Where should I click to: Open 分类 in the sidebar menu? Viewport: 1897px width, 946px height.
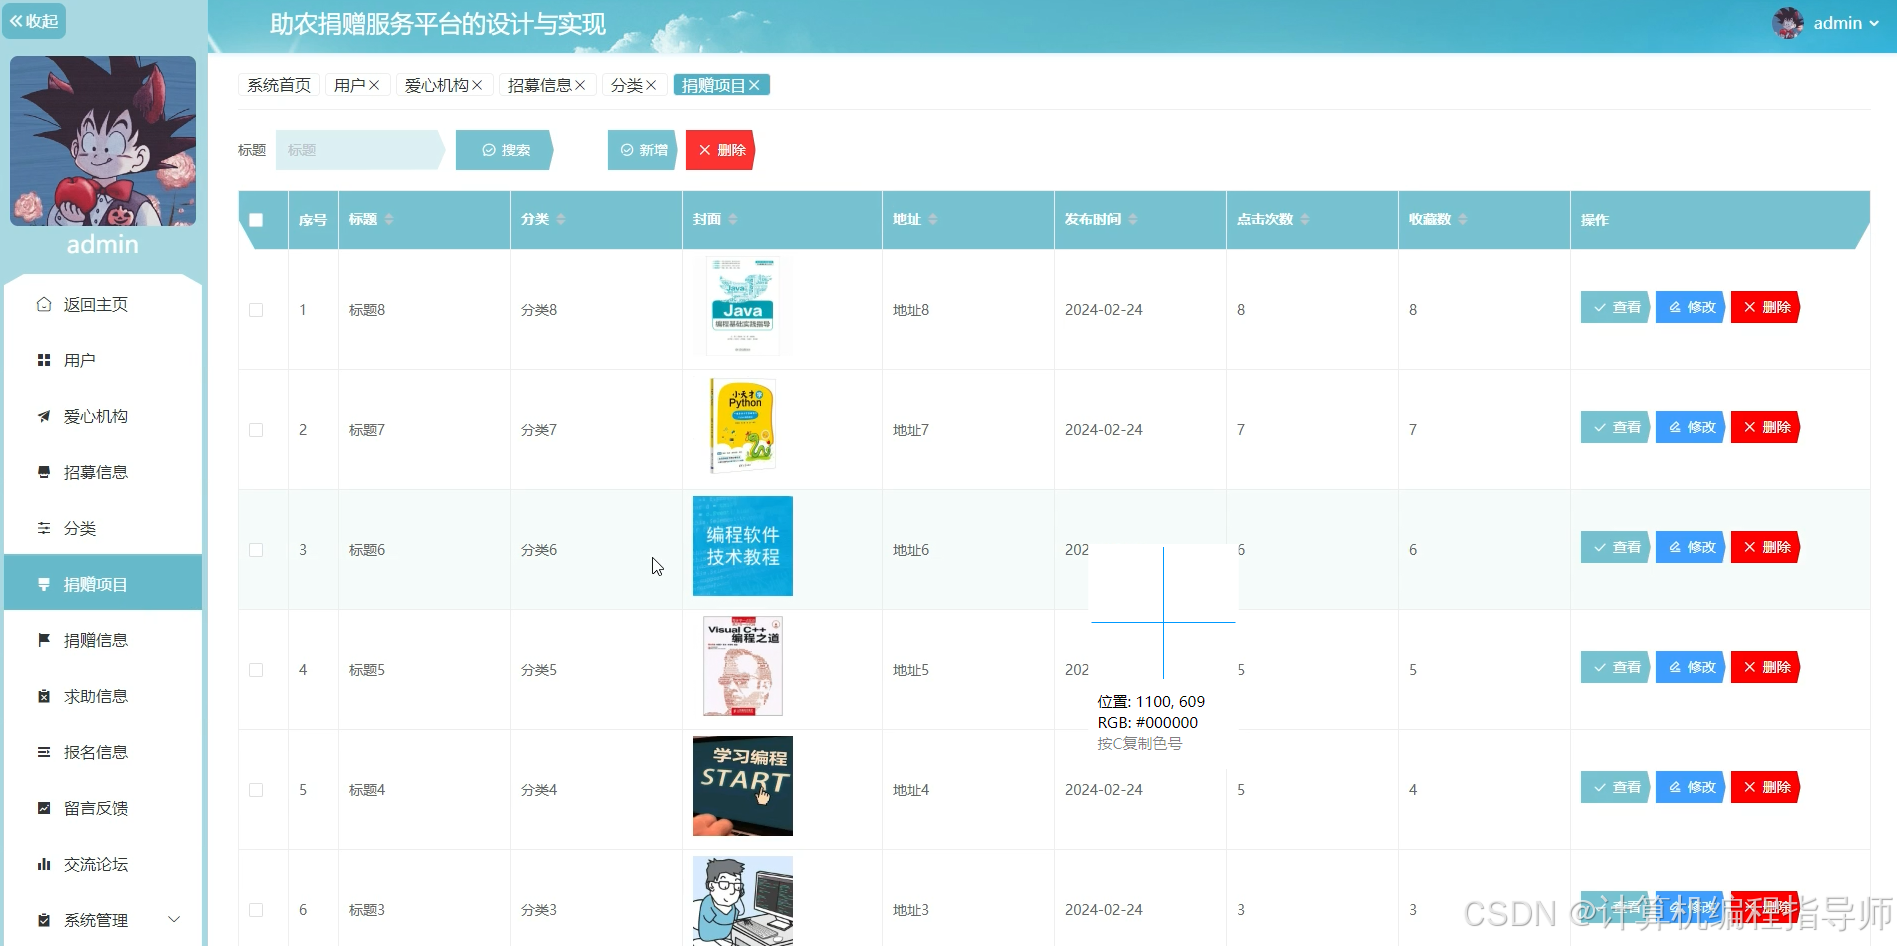103,528
